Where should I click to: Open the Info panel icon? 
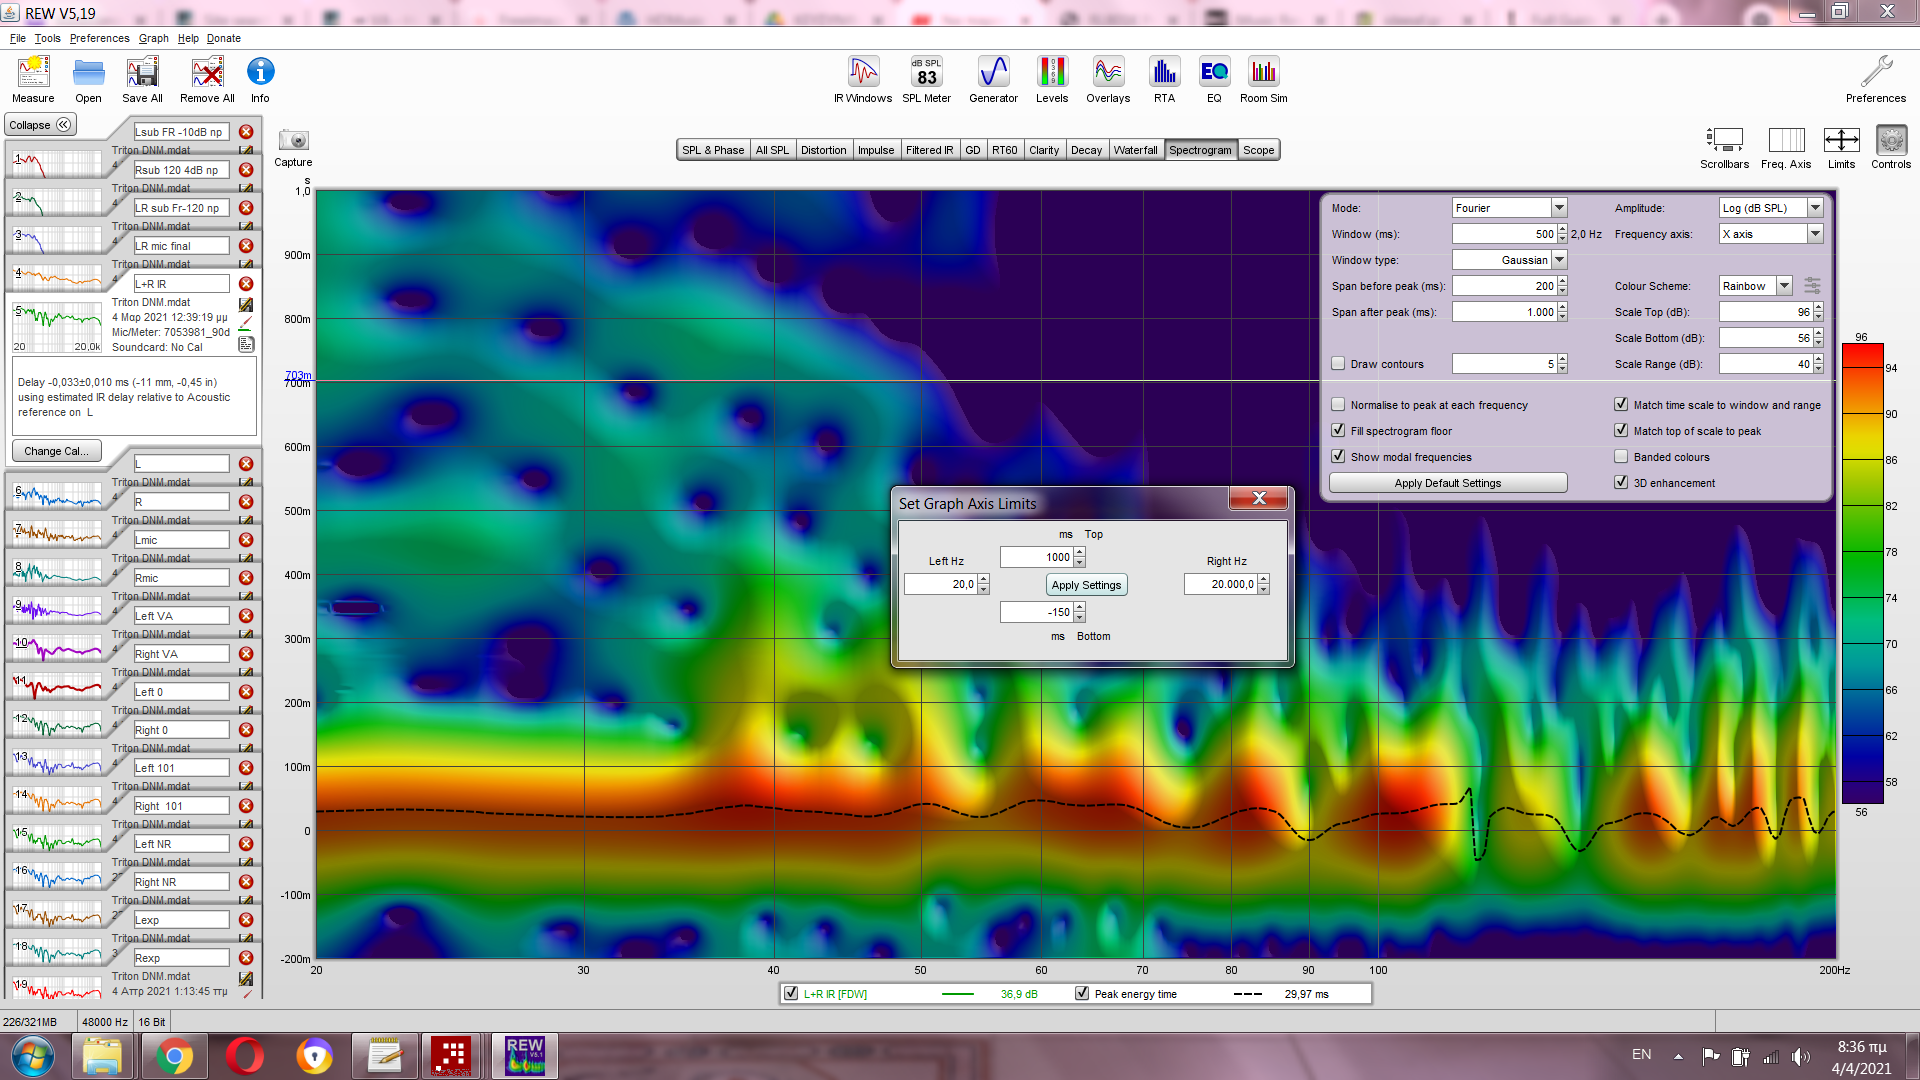pyautogui.click(x=260, y=79)
